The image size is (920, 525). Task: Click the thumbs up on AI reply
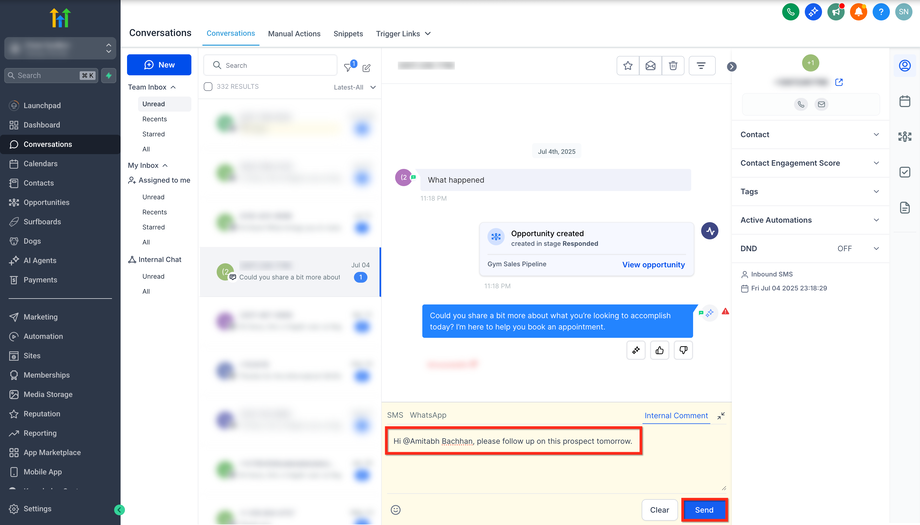coord(659,350)
